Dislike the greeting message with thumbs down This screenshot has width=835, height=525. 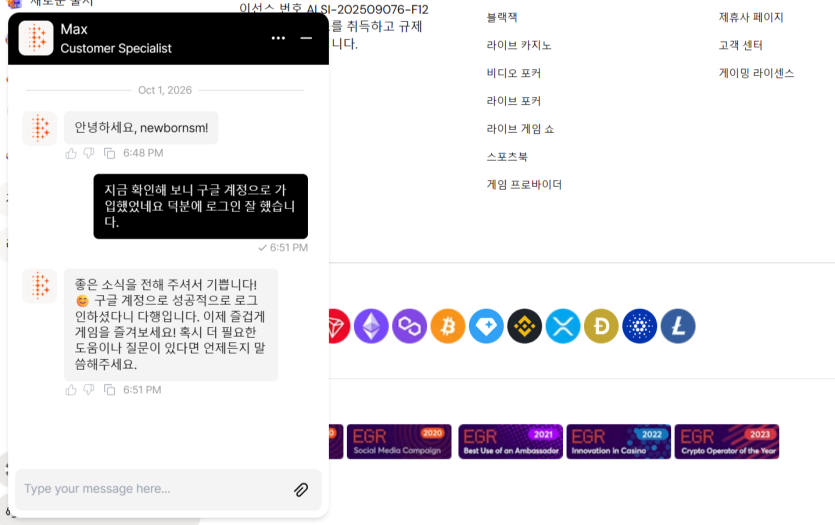89,153
